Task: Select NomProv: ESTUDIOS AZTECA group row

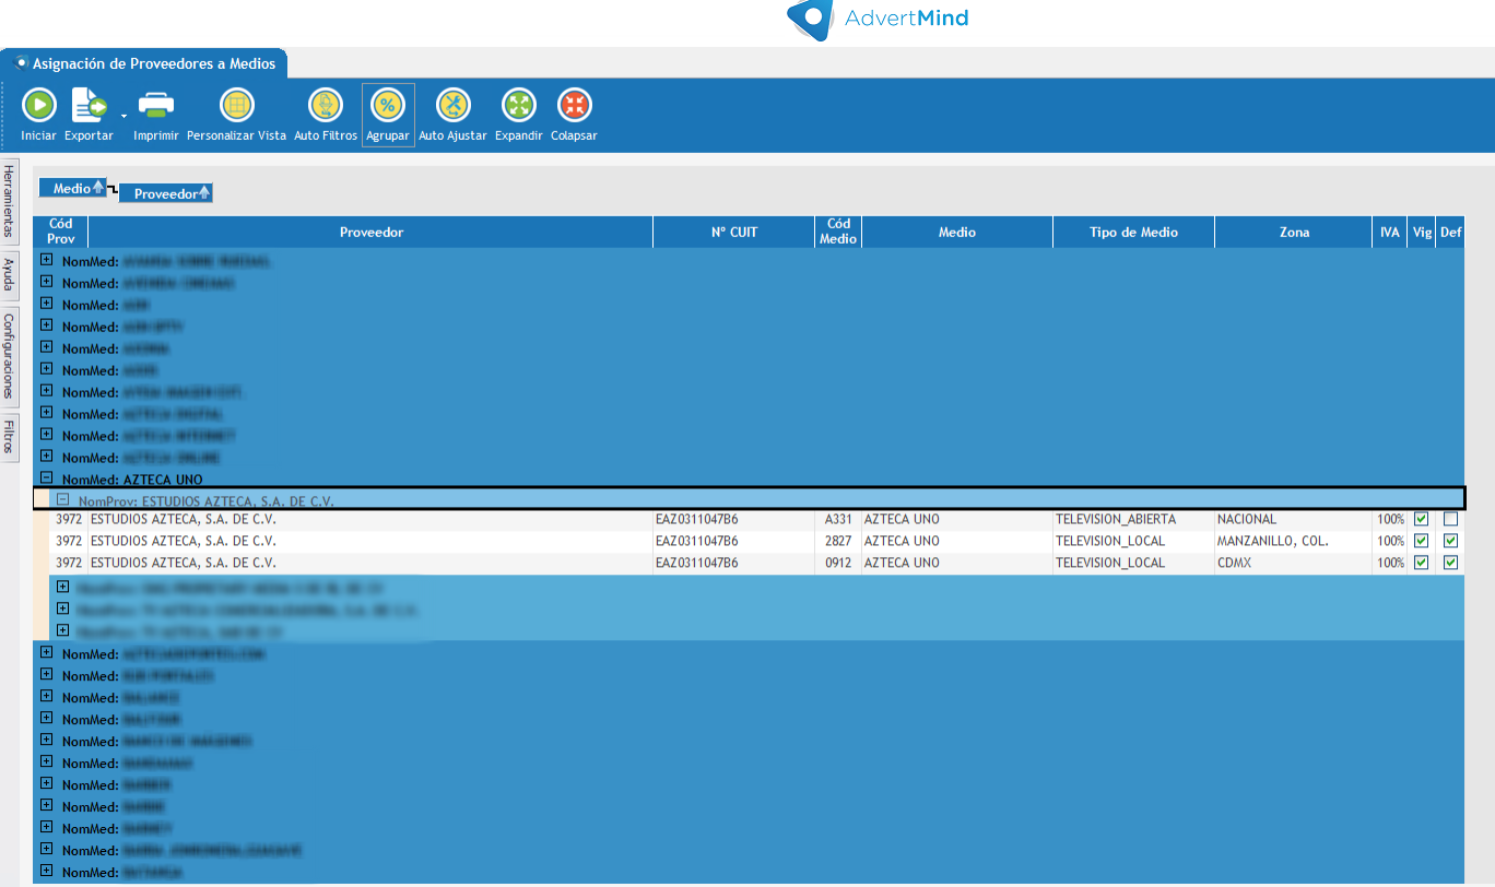Action: [749, 499]
